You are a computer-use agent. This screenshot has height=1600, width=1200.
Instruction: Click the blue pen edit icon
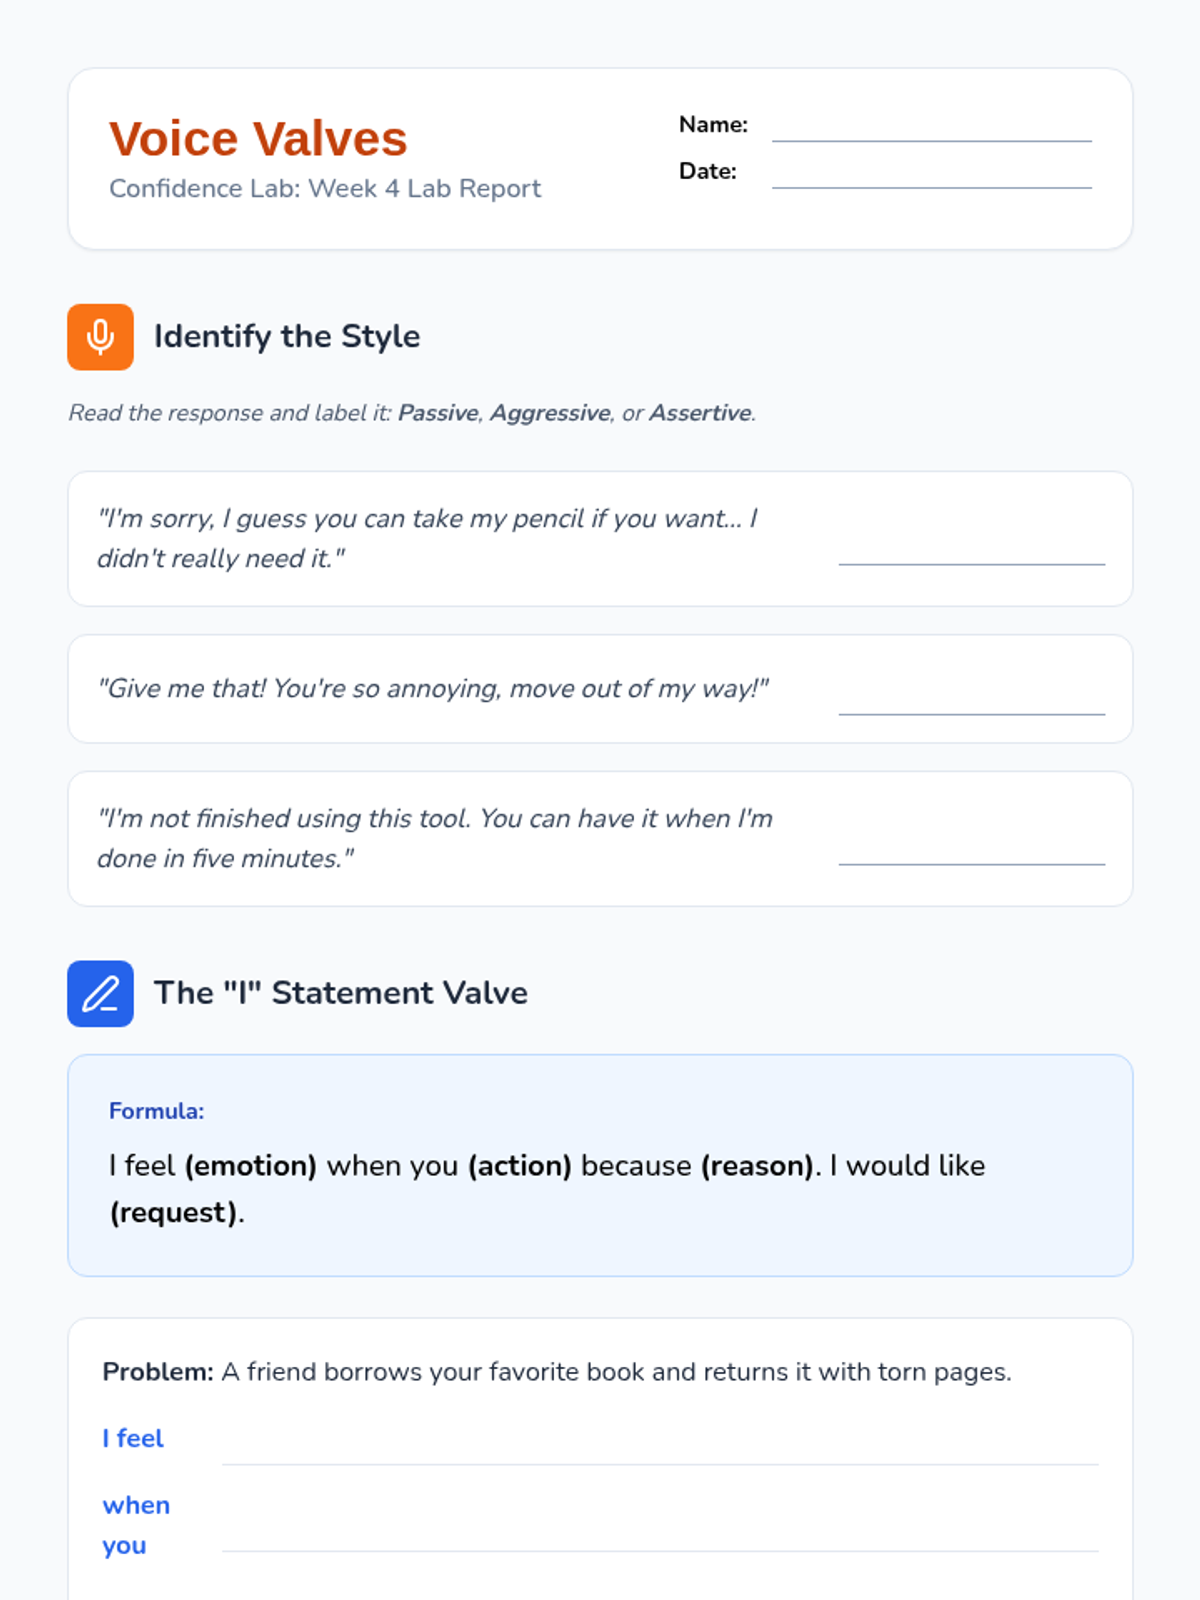(100, 994)
